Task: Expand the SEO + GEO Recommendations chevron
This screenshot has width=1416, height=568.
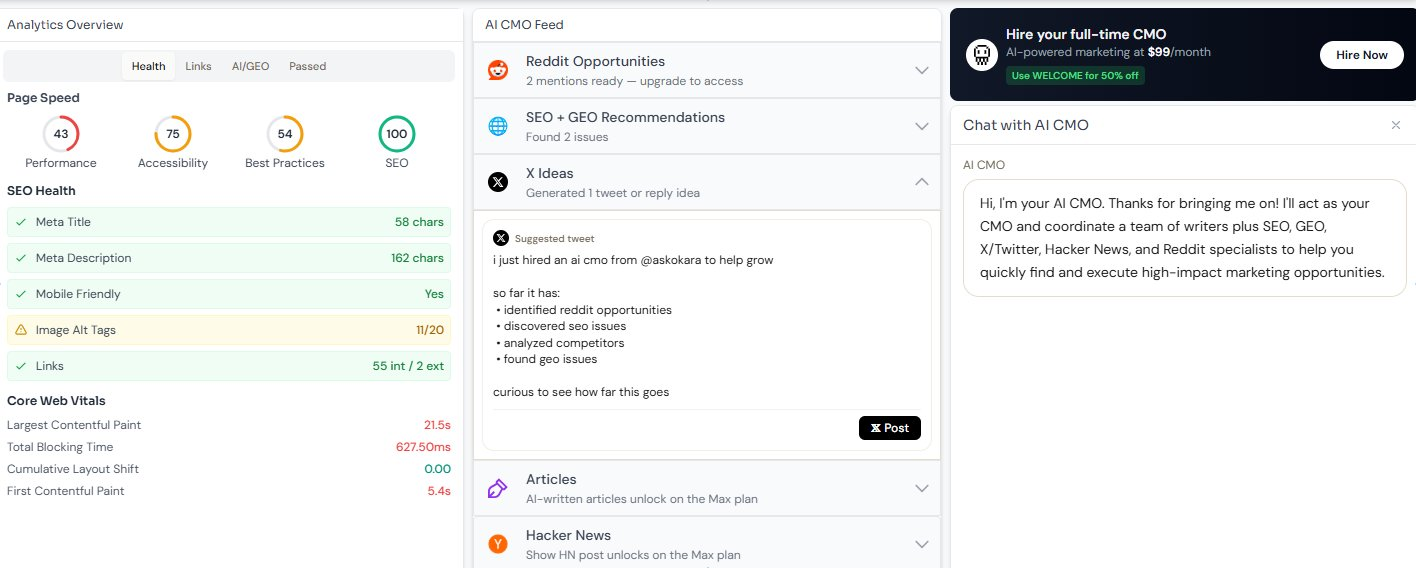Action: pos(922,126)
